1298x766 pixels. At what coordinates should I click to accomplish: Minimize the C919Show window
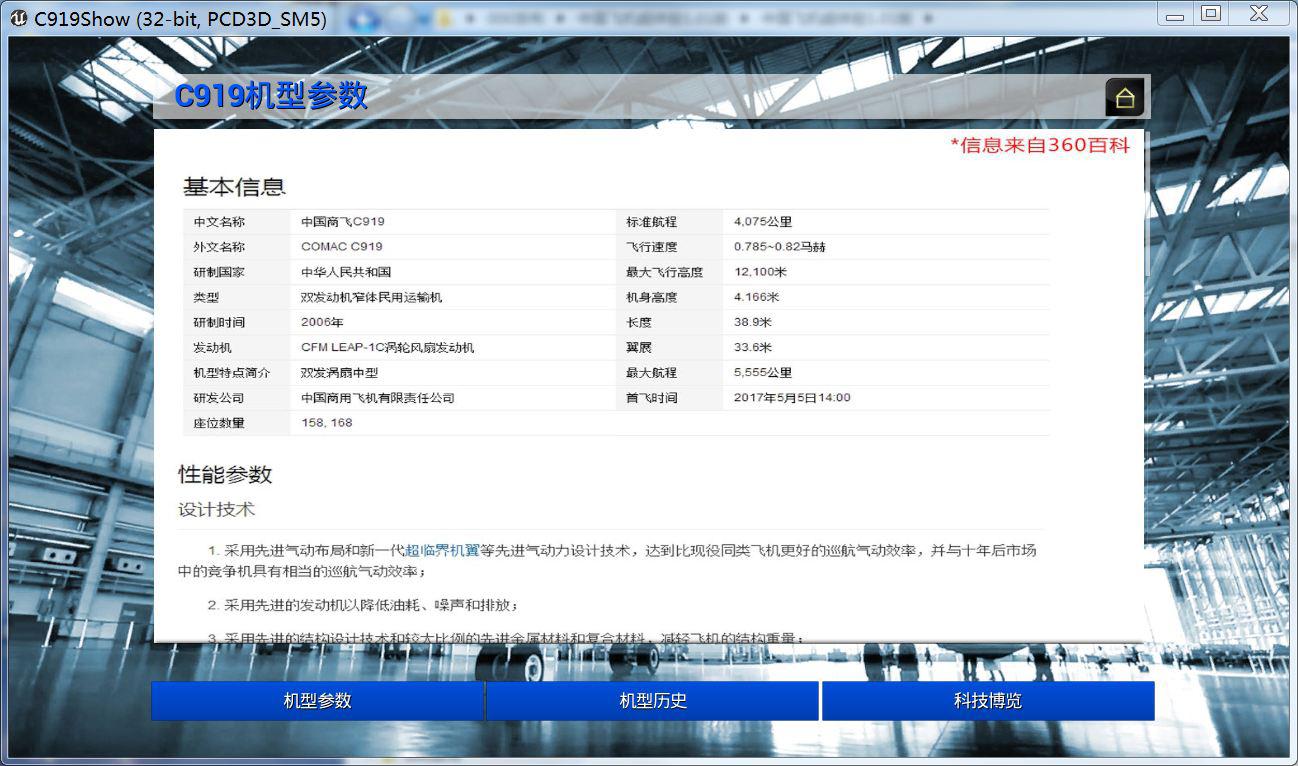(x=1175, y=15)
